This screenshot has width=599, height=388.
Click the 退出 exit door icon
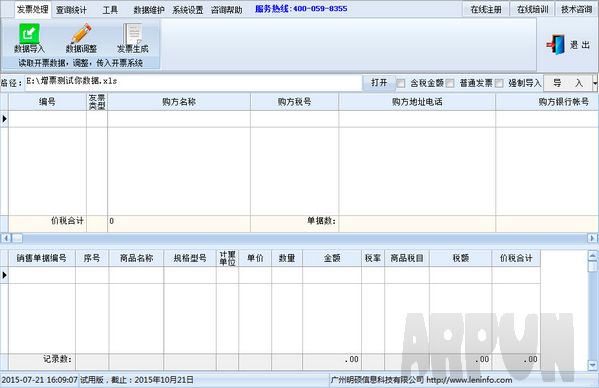pyautogui.click(x=556, y=45)
